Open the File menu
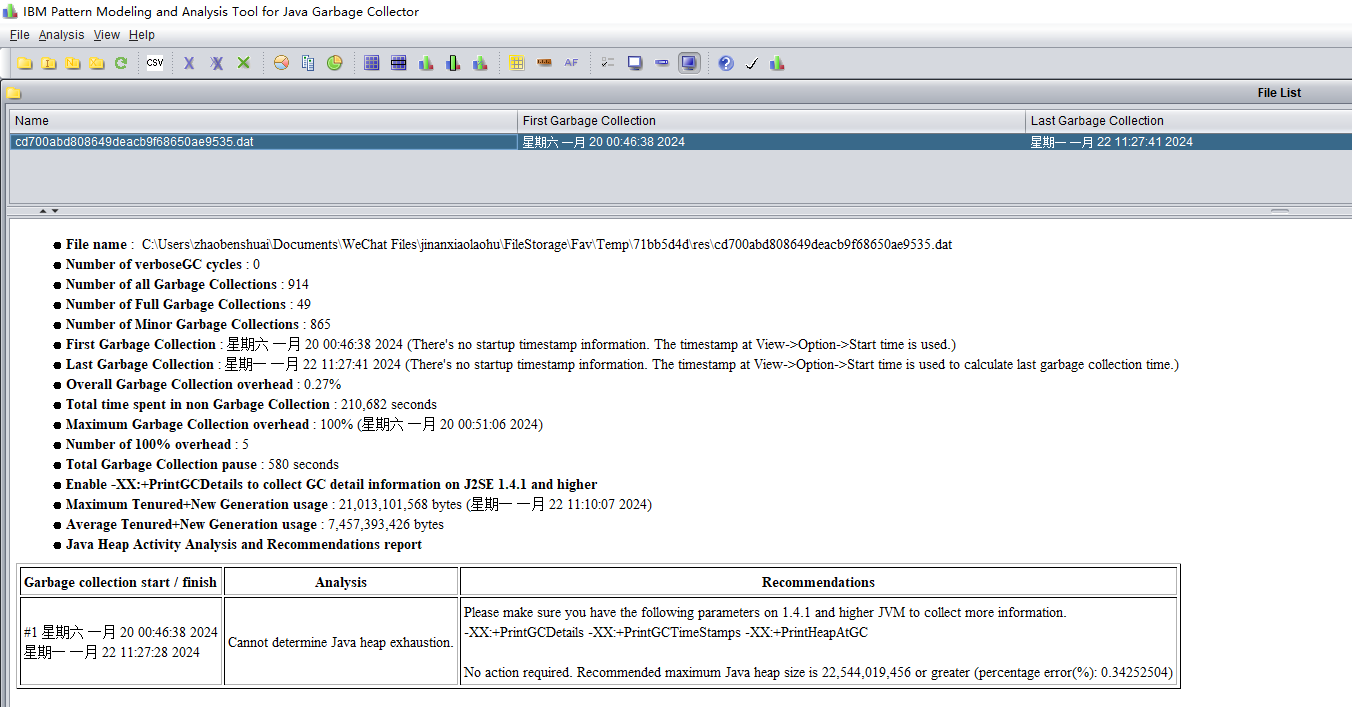The width and height of the screenshot is (1352, 707). [x=20, y=35]
